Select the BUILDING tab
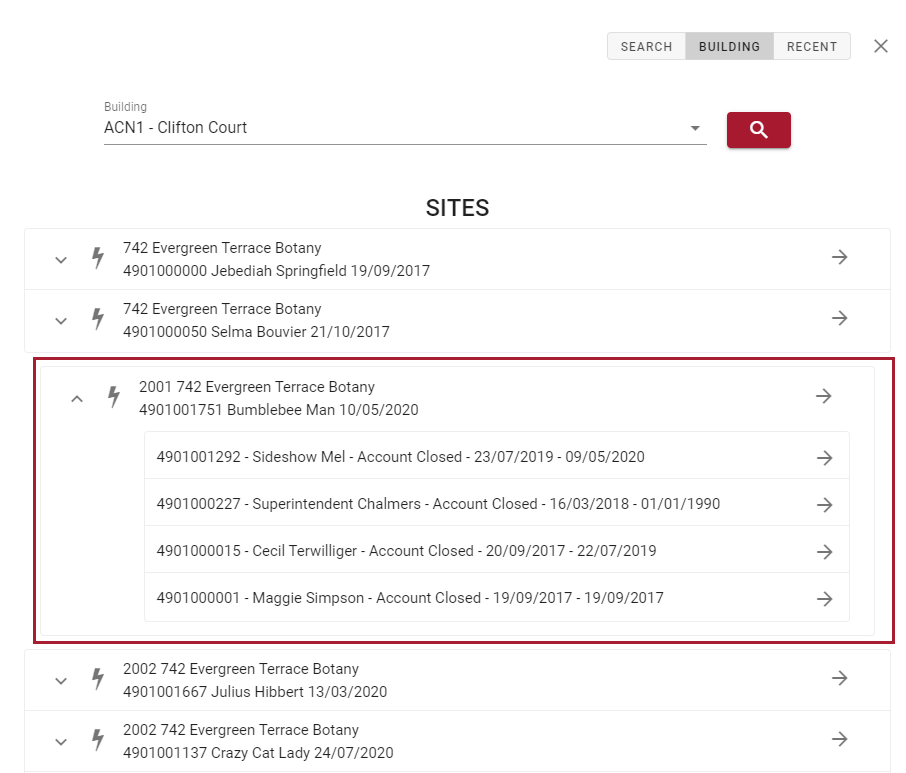 tap(729, 46)
